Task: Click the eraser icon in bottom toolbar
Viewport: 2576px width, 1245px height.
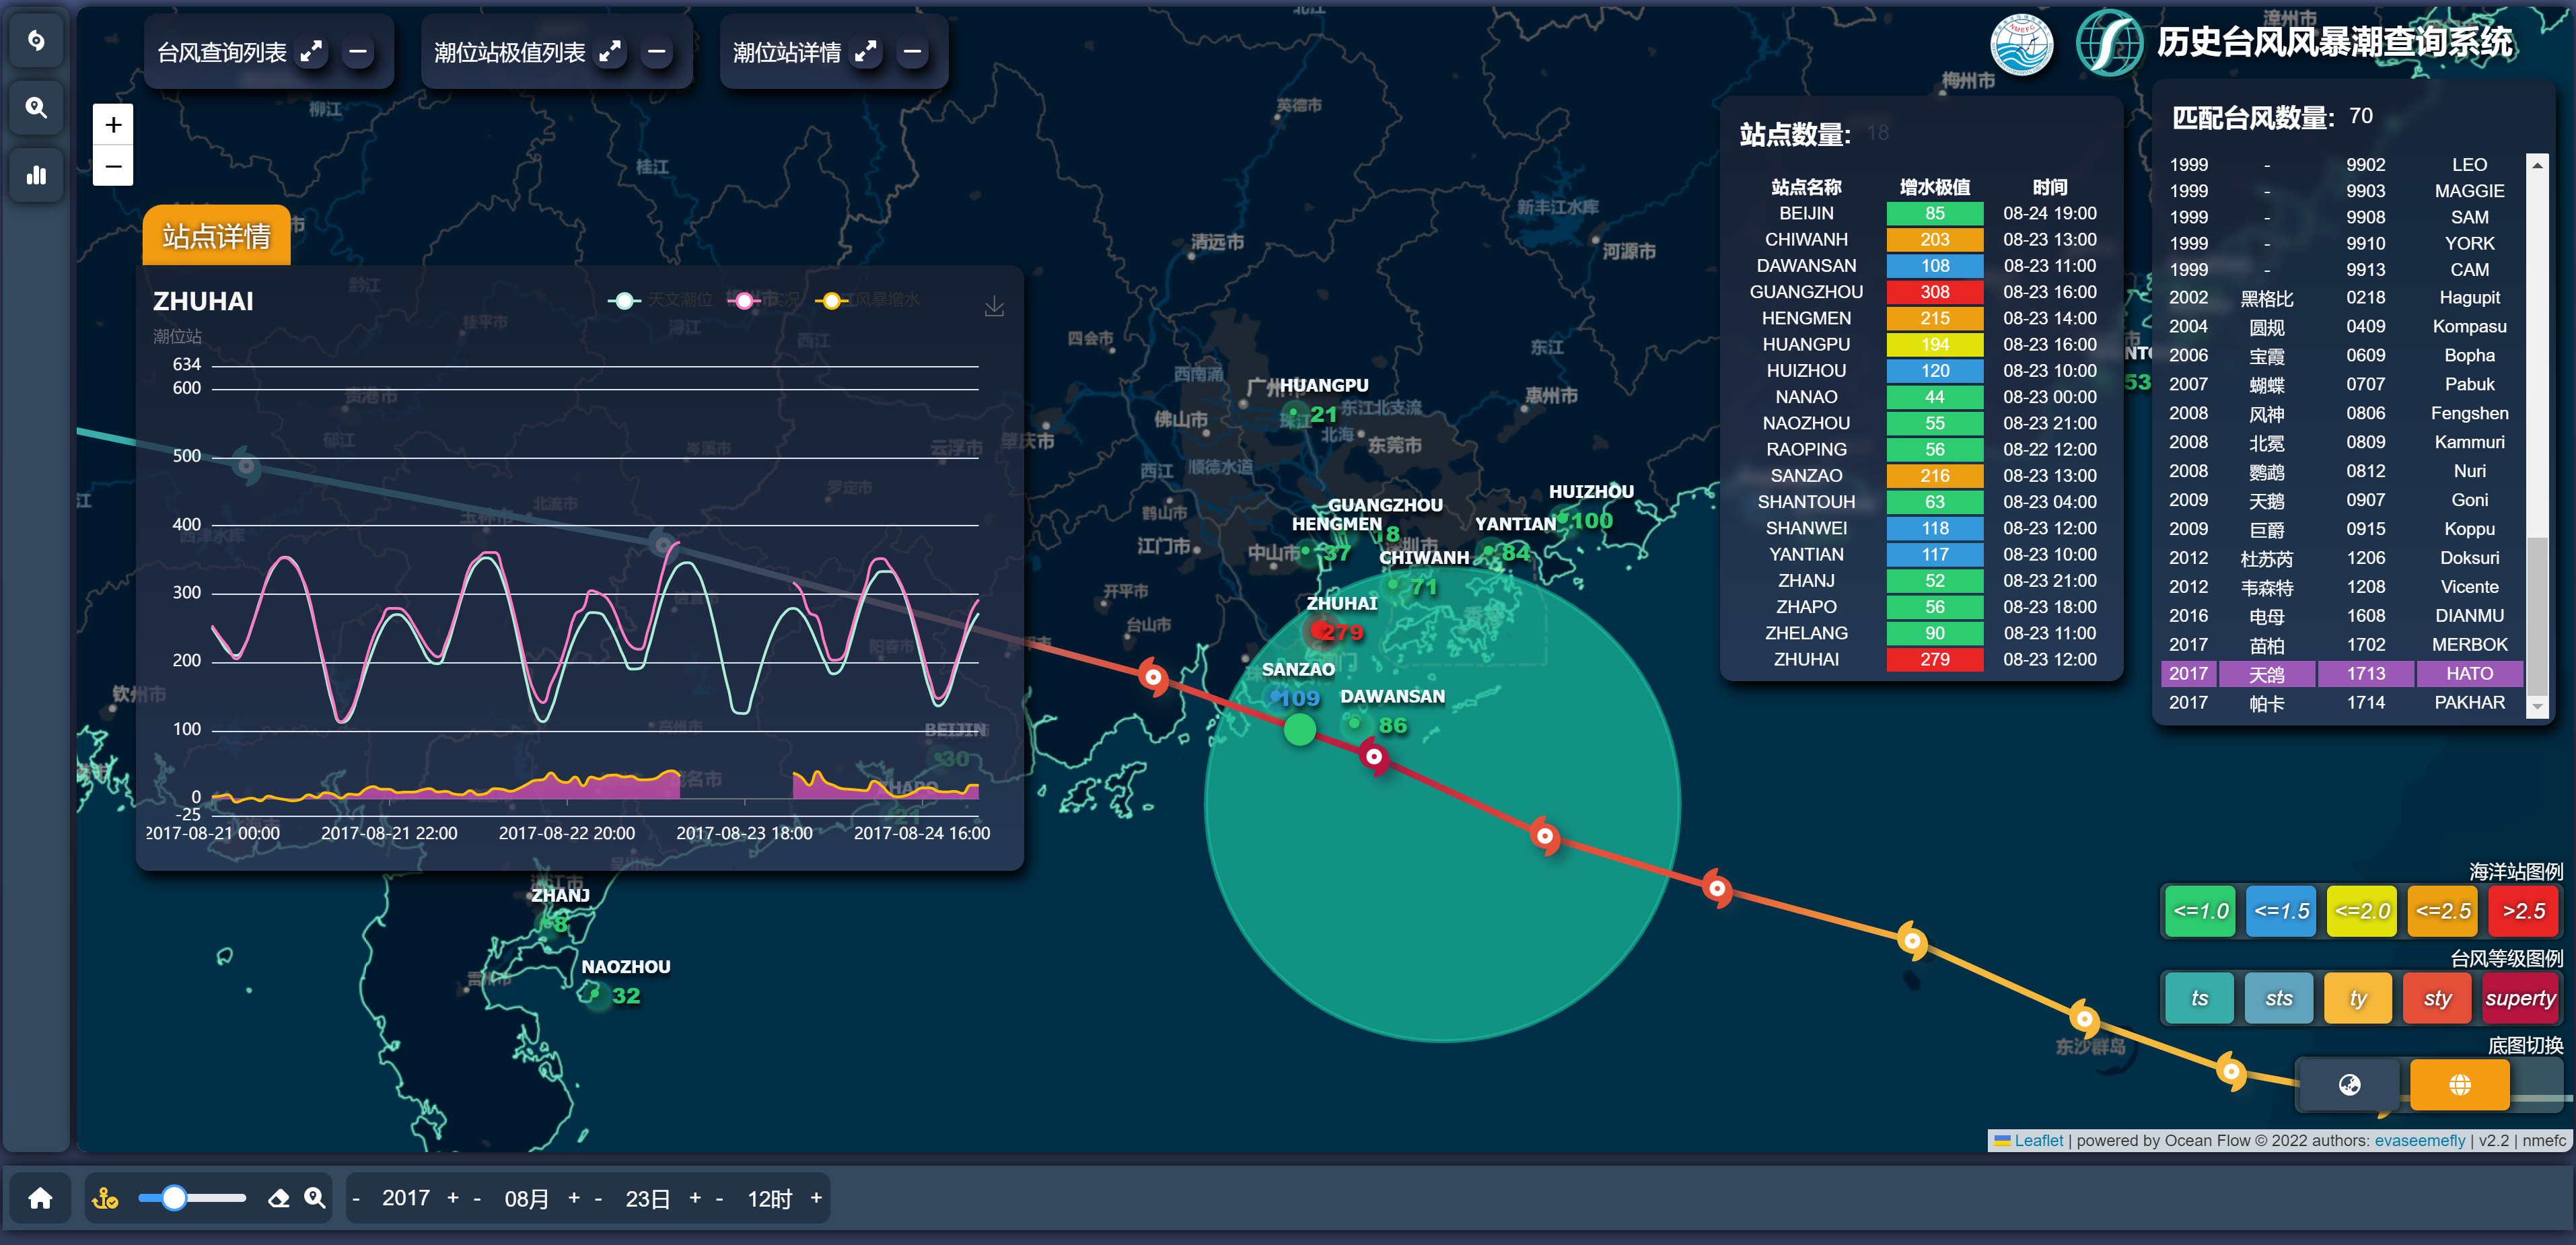Action: (x=279, y=1198)
